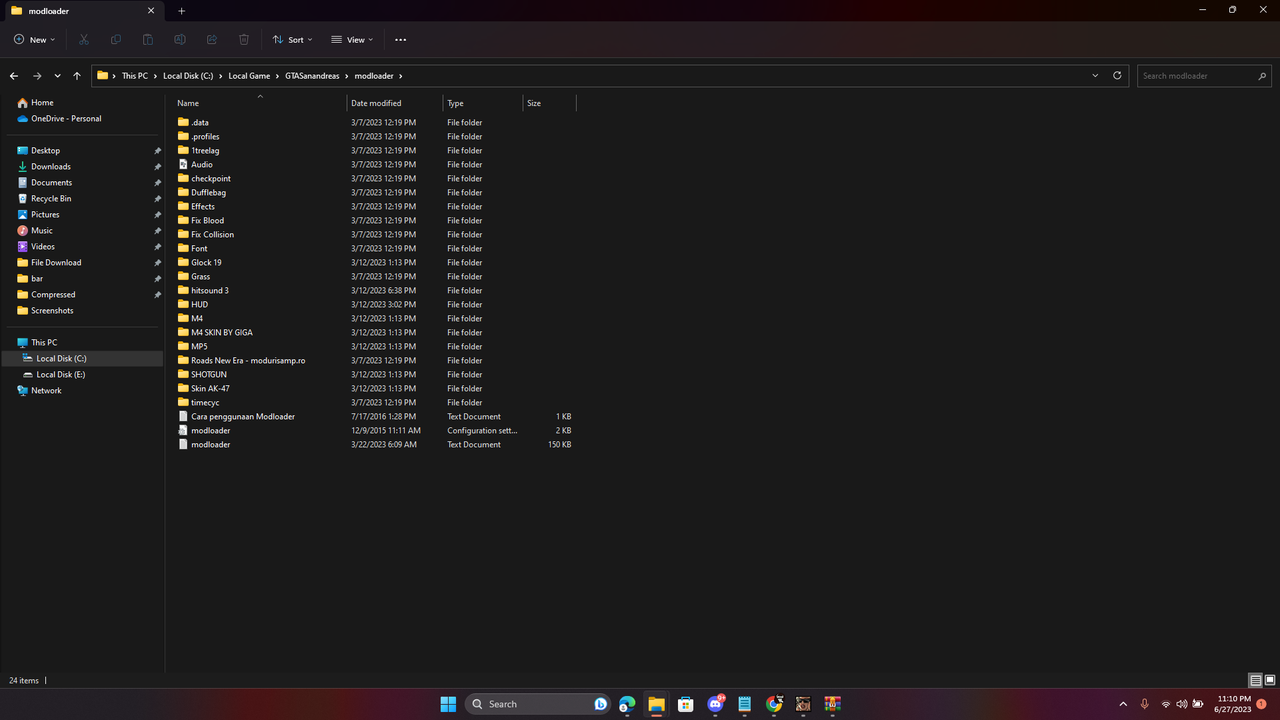The height and width of the screenshot is (720, 1280).
Task: Expand the chevron after Local Game breadcrumb
Action: click(278, 76)
